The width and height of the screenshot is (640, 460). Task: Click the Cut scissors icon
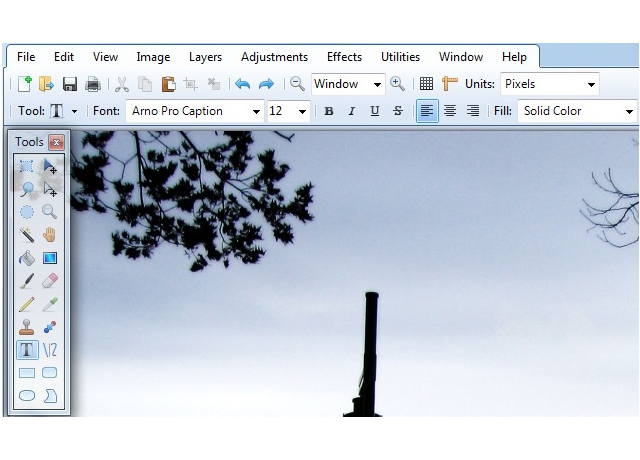[x=122, y=84]
